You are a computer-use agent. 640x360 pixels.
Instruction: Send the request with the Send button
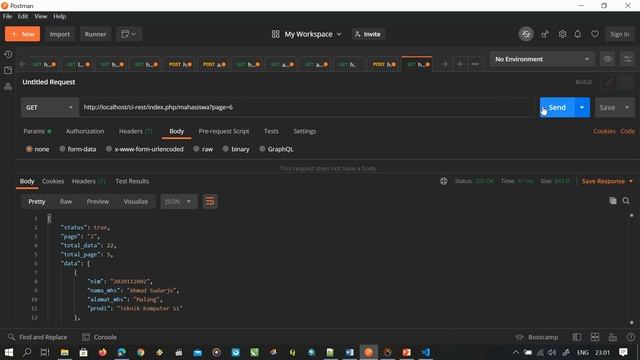click(x=557, y=107)
